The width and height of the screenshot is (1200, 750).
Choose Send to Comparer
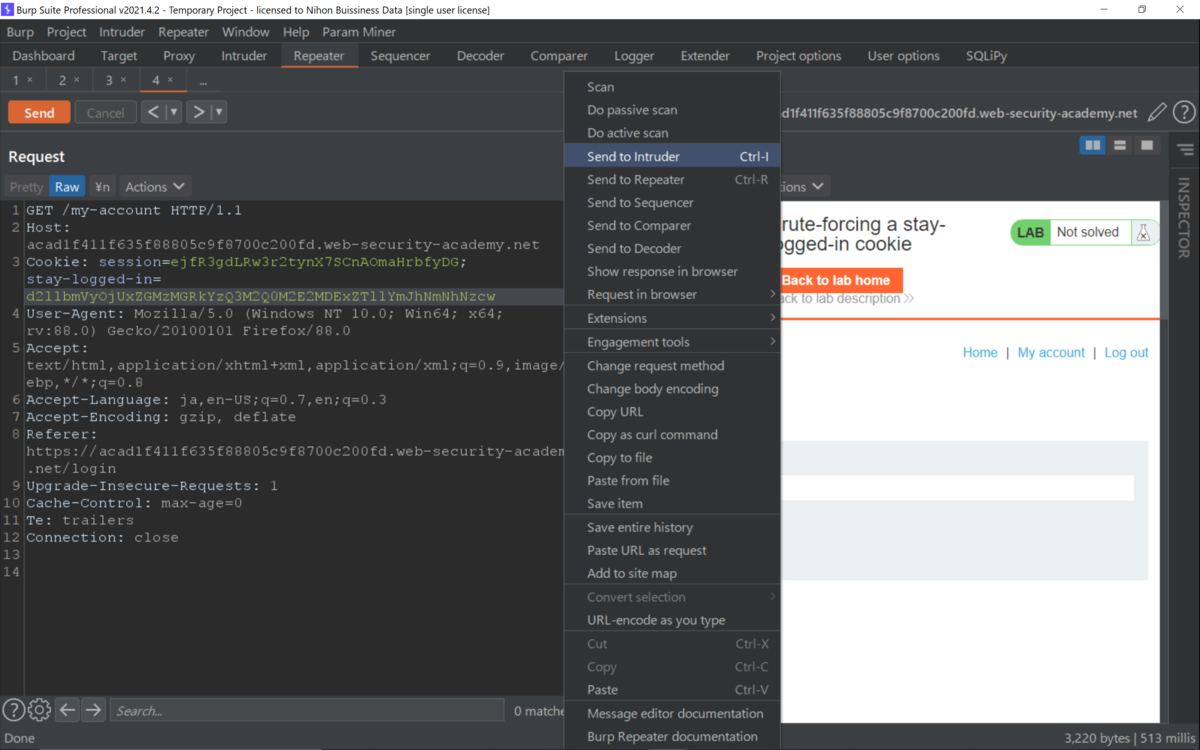pyautogui.click(x=672, y=226)
